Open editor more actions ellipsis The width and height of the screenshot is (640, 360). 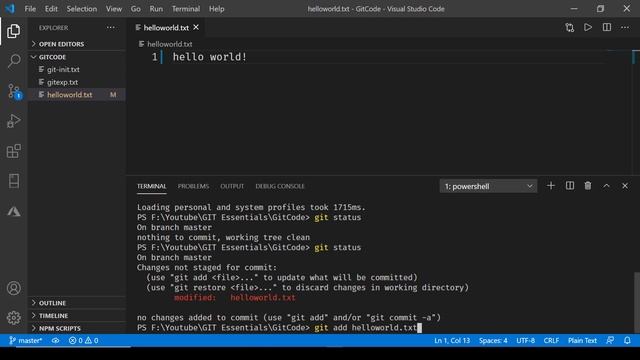pos(625,27)
